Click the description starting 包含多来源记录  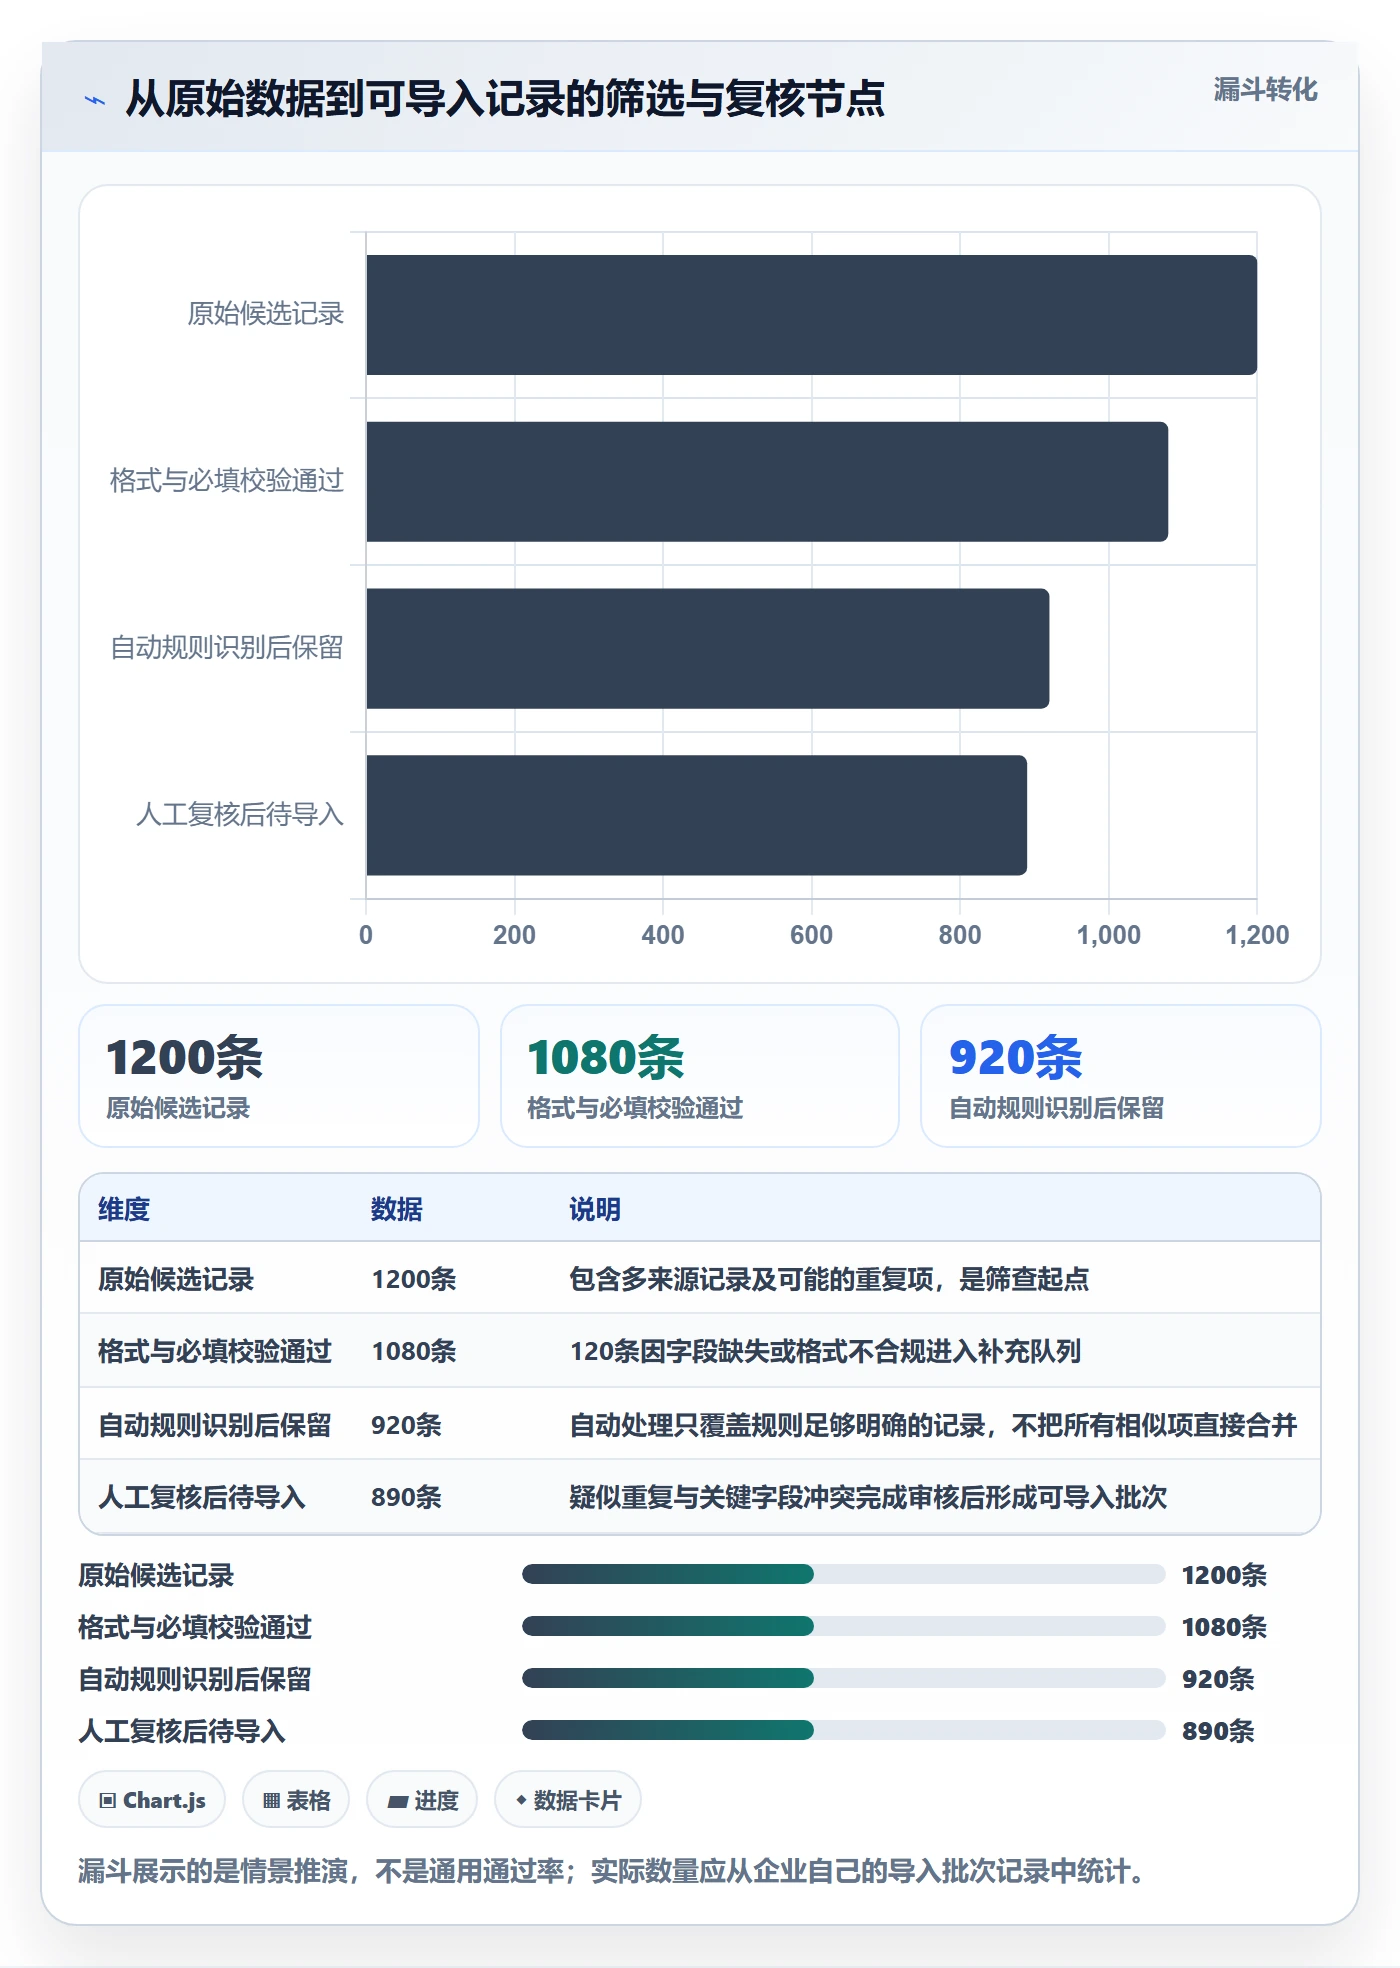pos(829,1279)
